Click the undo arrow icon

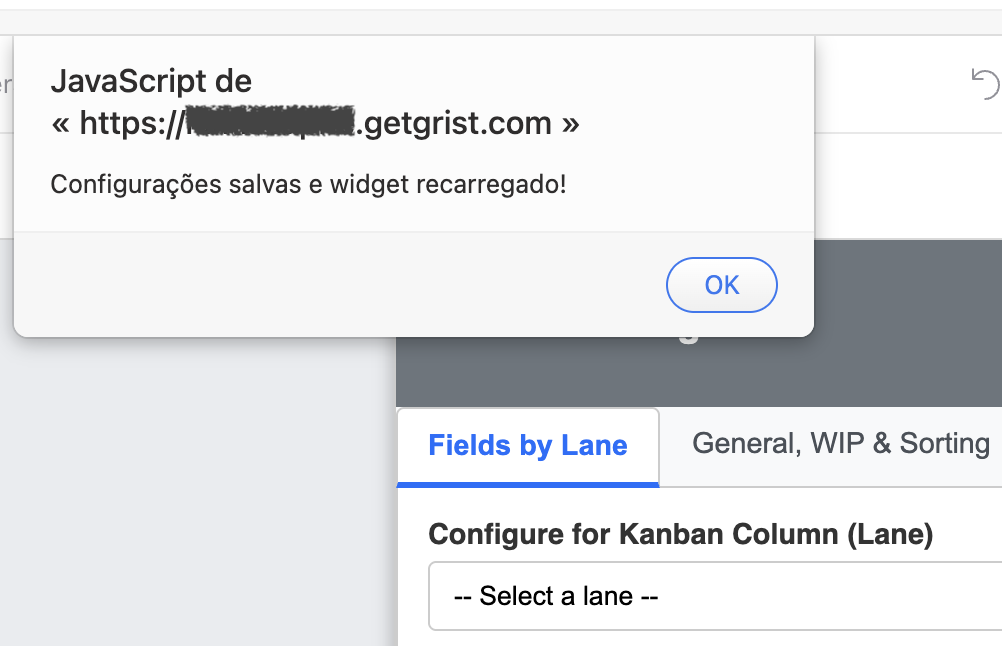pyautogui.click(x=986, y=85)
